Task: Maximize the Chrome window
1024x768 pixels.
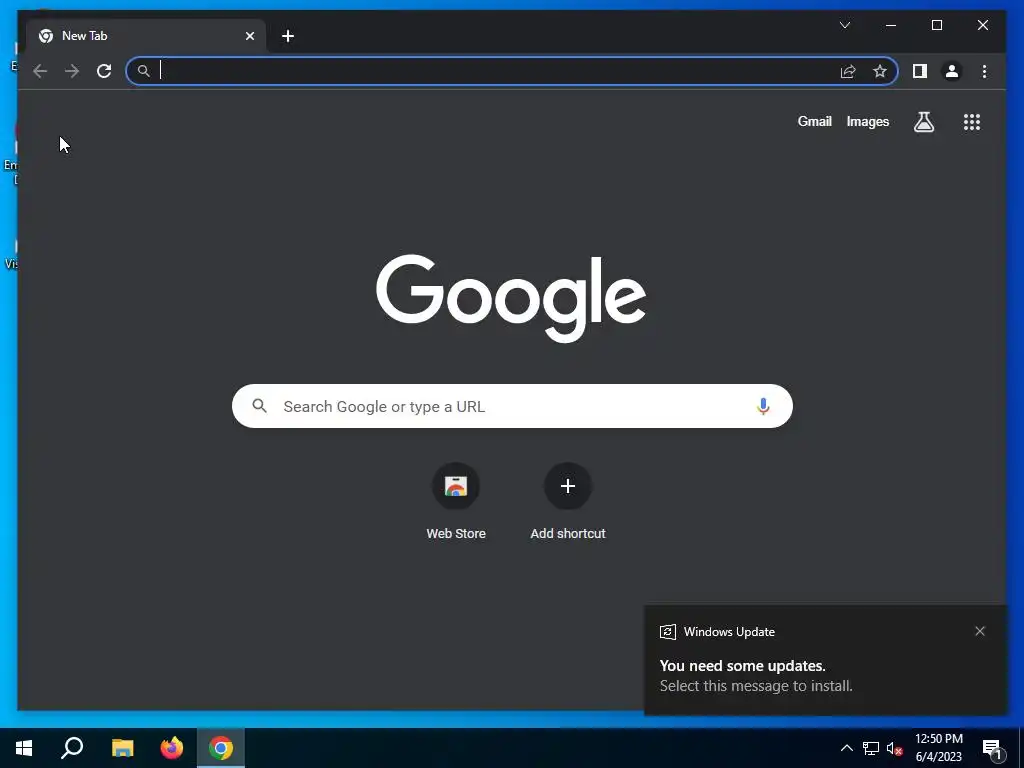Action: 936,25
